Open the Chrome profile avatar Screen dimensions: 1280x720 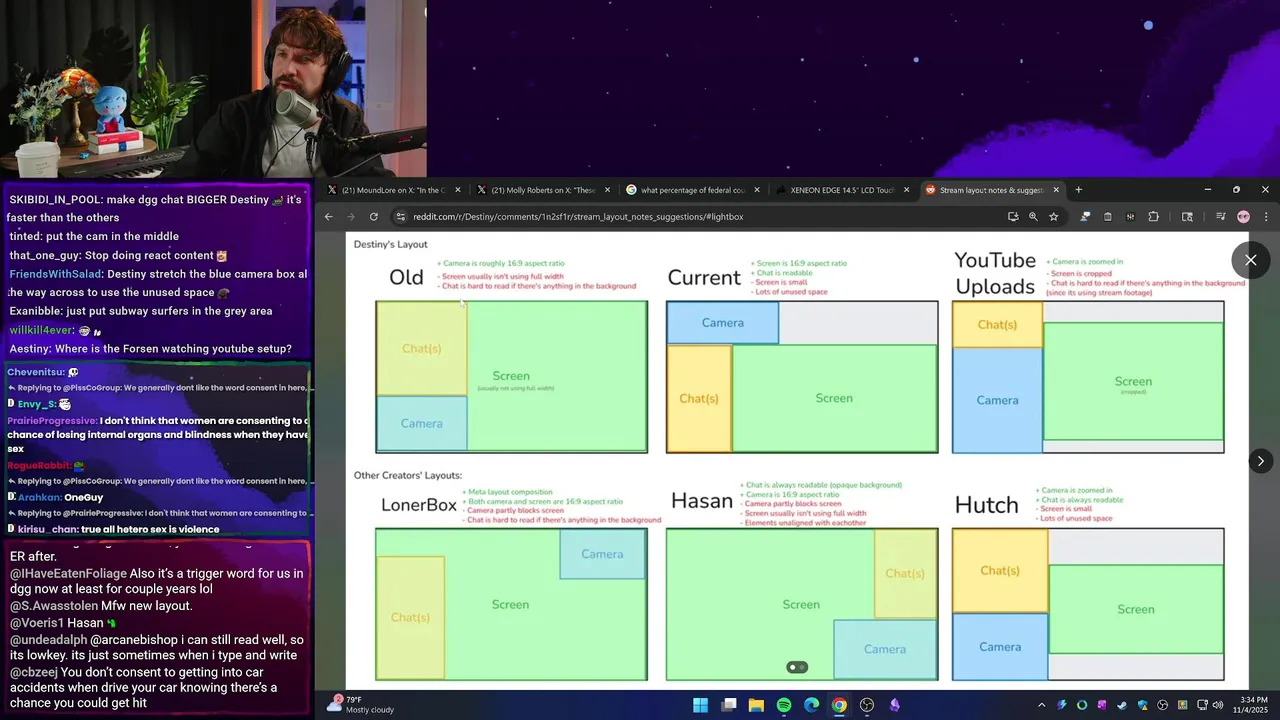coord(1243,216)
